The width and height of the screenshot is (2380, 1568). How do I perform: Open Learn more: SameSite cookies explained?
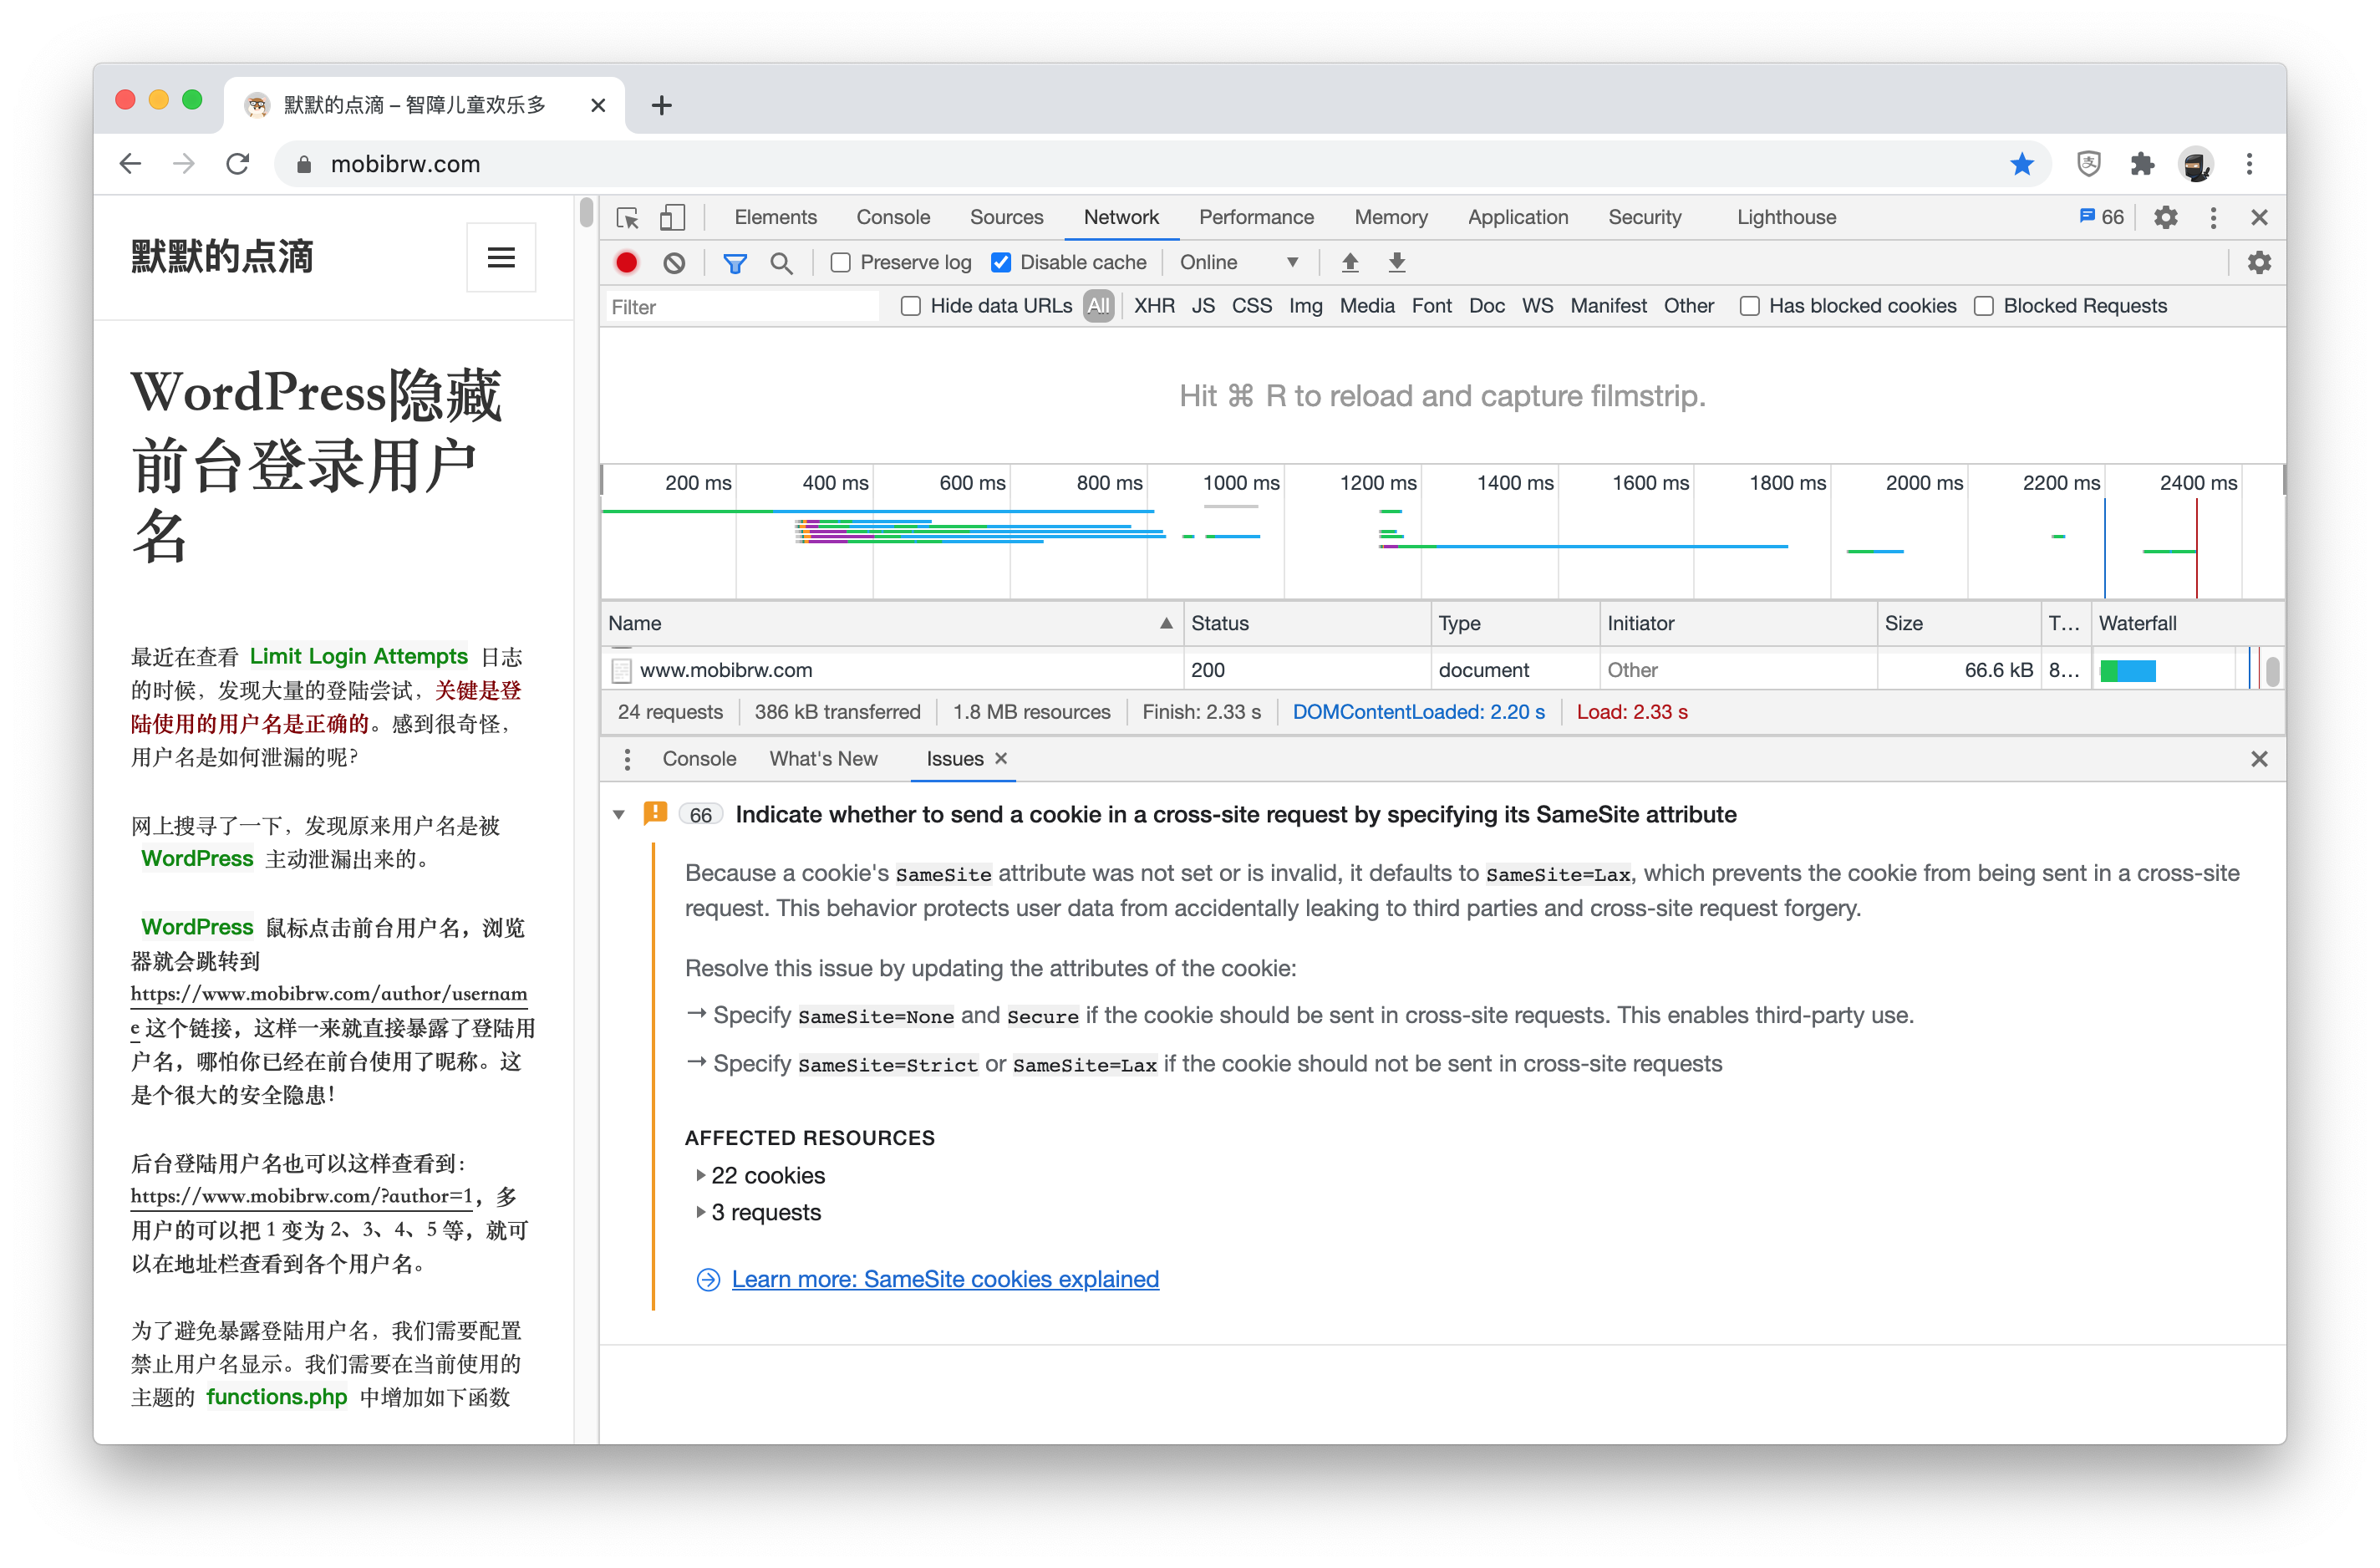(945, 1279)
